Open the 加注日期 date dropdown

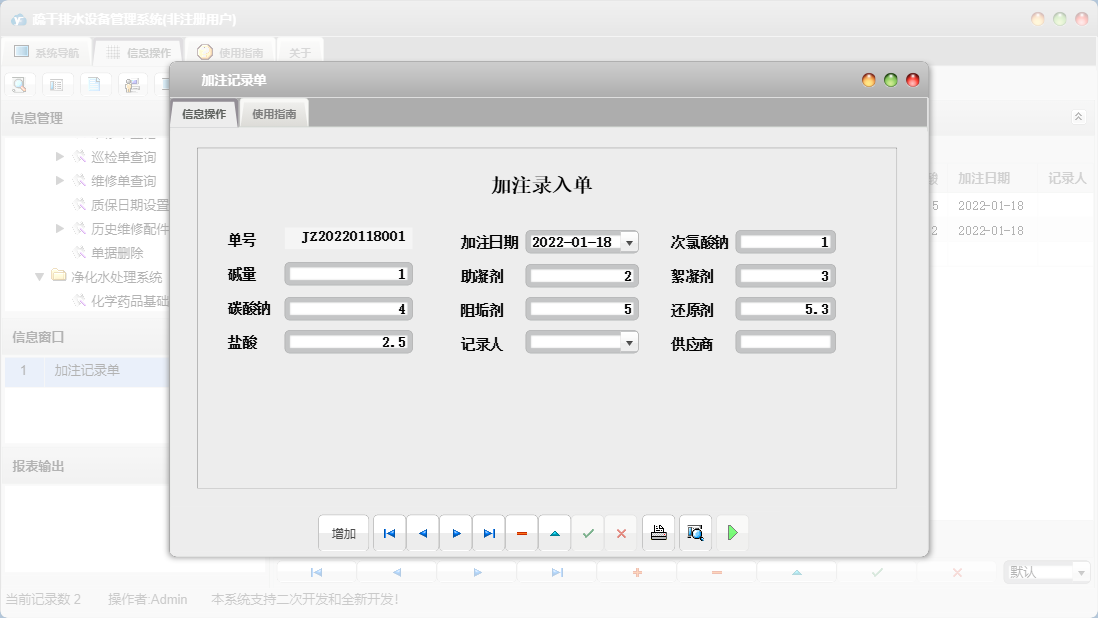click(629, 242)
